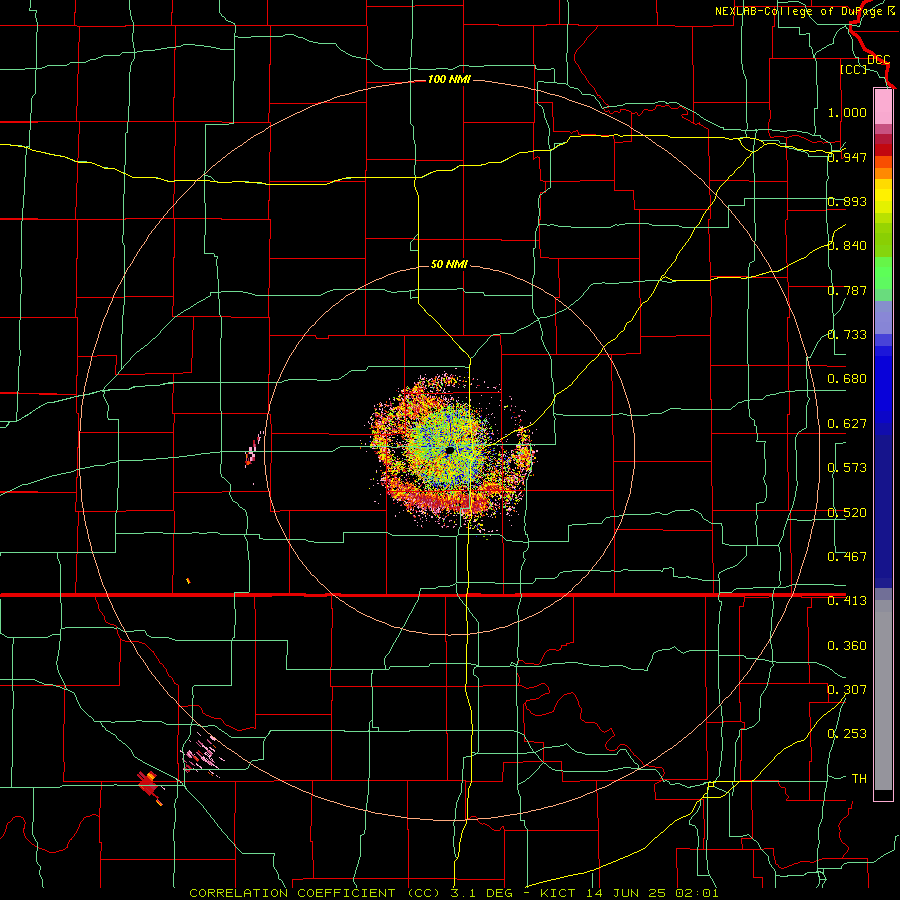This screenshot has width=900, height=900.
Task: Click the 1.000 value on the color scale
Action: pos(847,112)
